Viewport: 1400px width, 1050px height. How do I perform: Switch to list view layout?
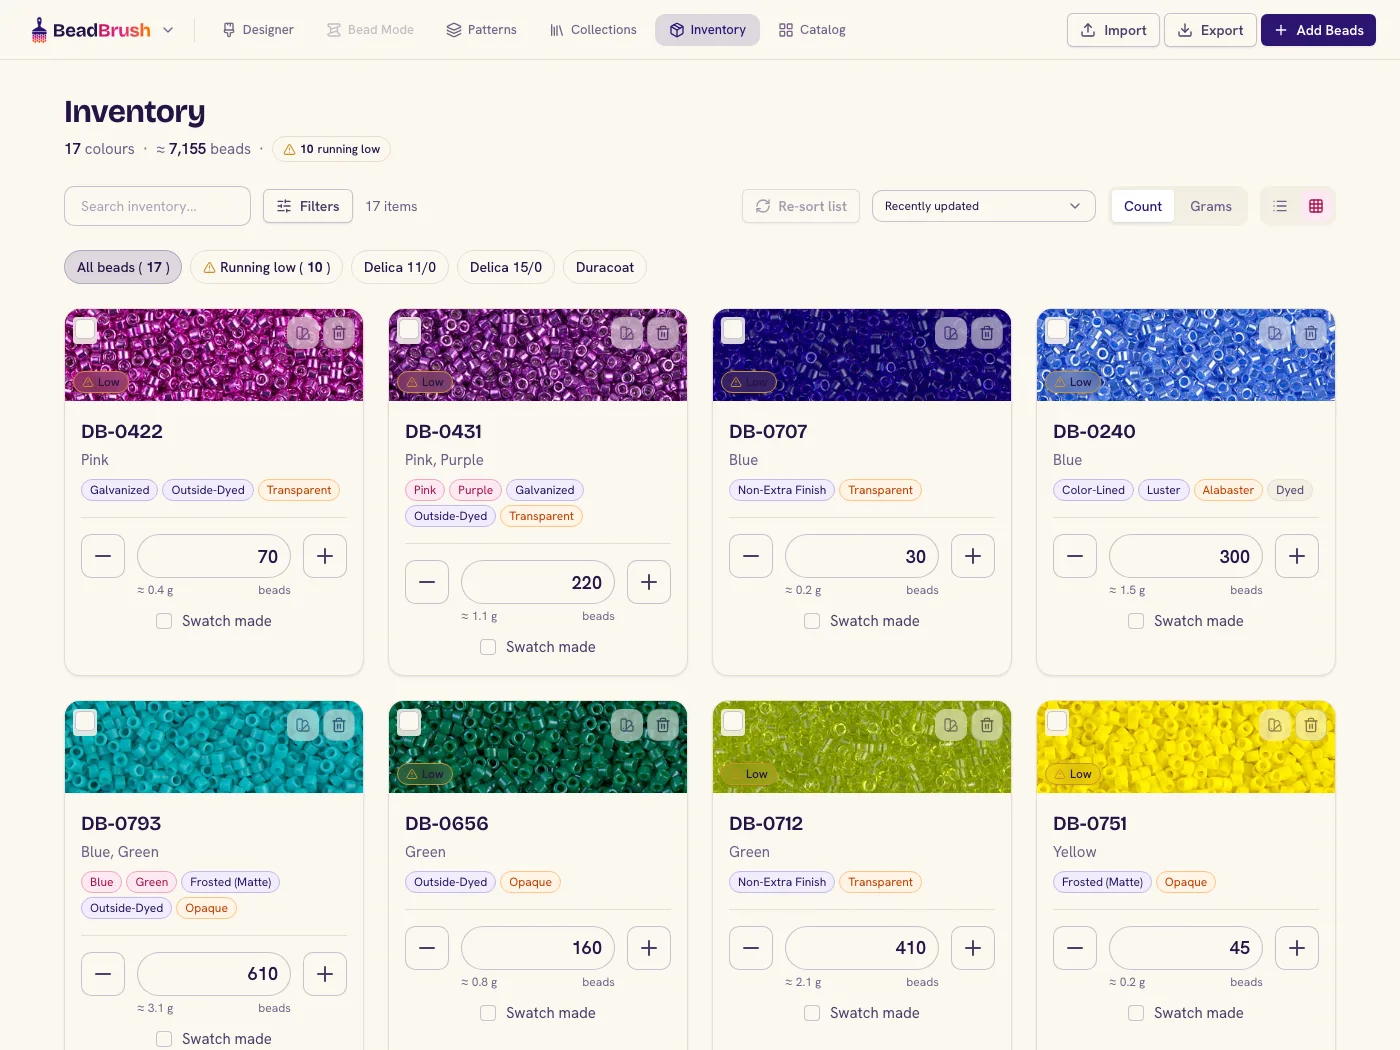1280,206
